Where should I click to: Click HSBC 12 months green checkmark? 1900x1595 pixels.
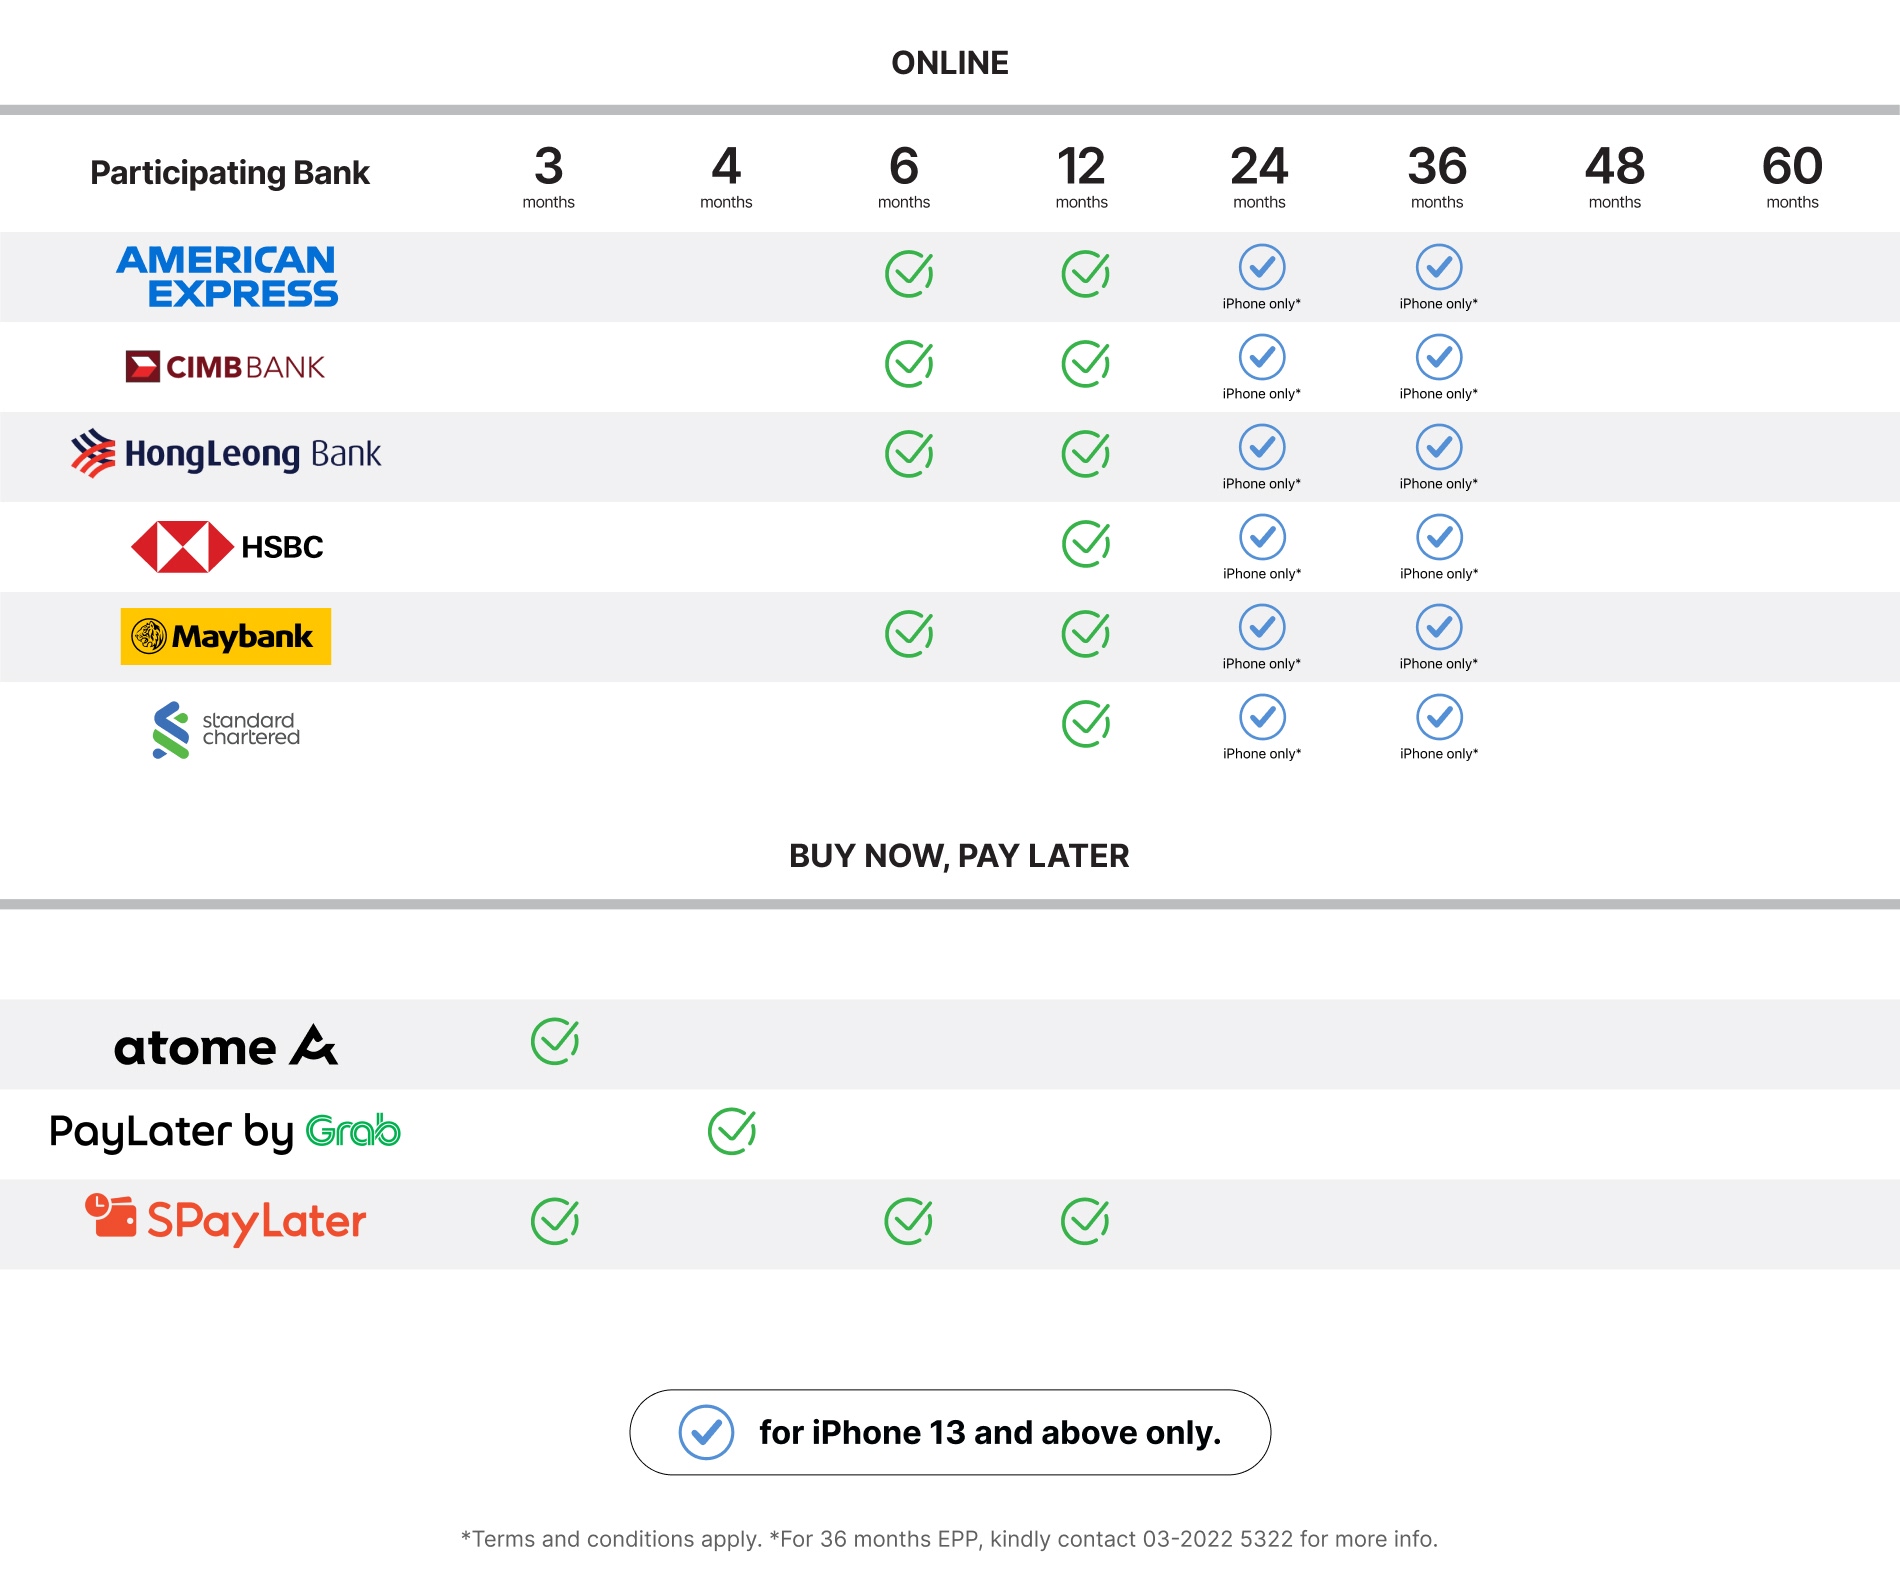tap(1085, 544)
